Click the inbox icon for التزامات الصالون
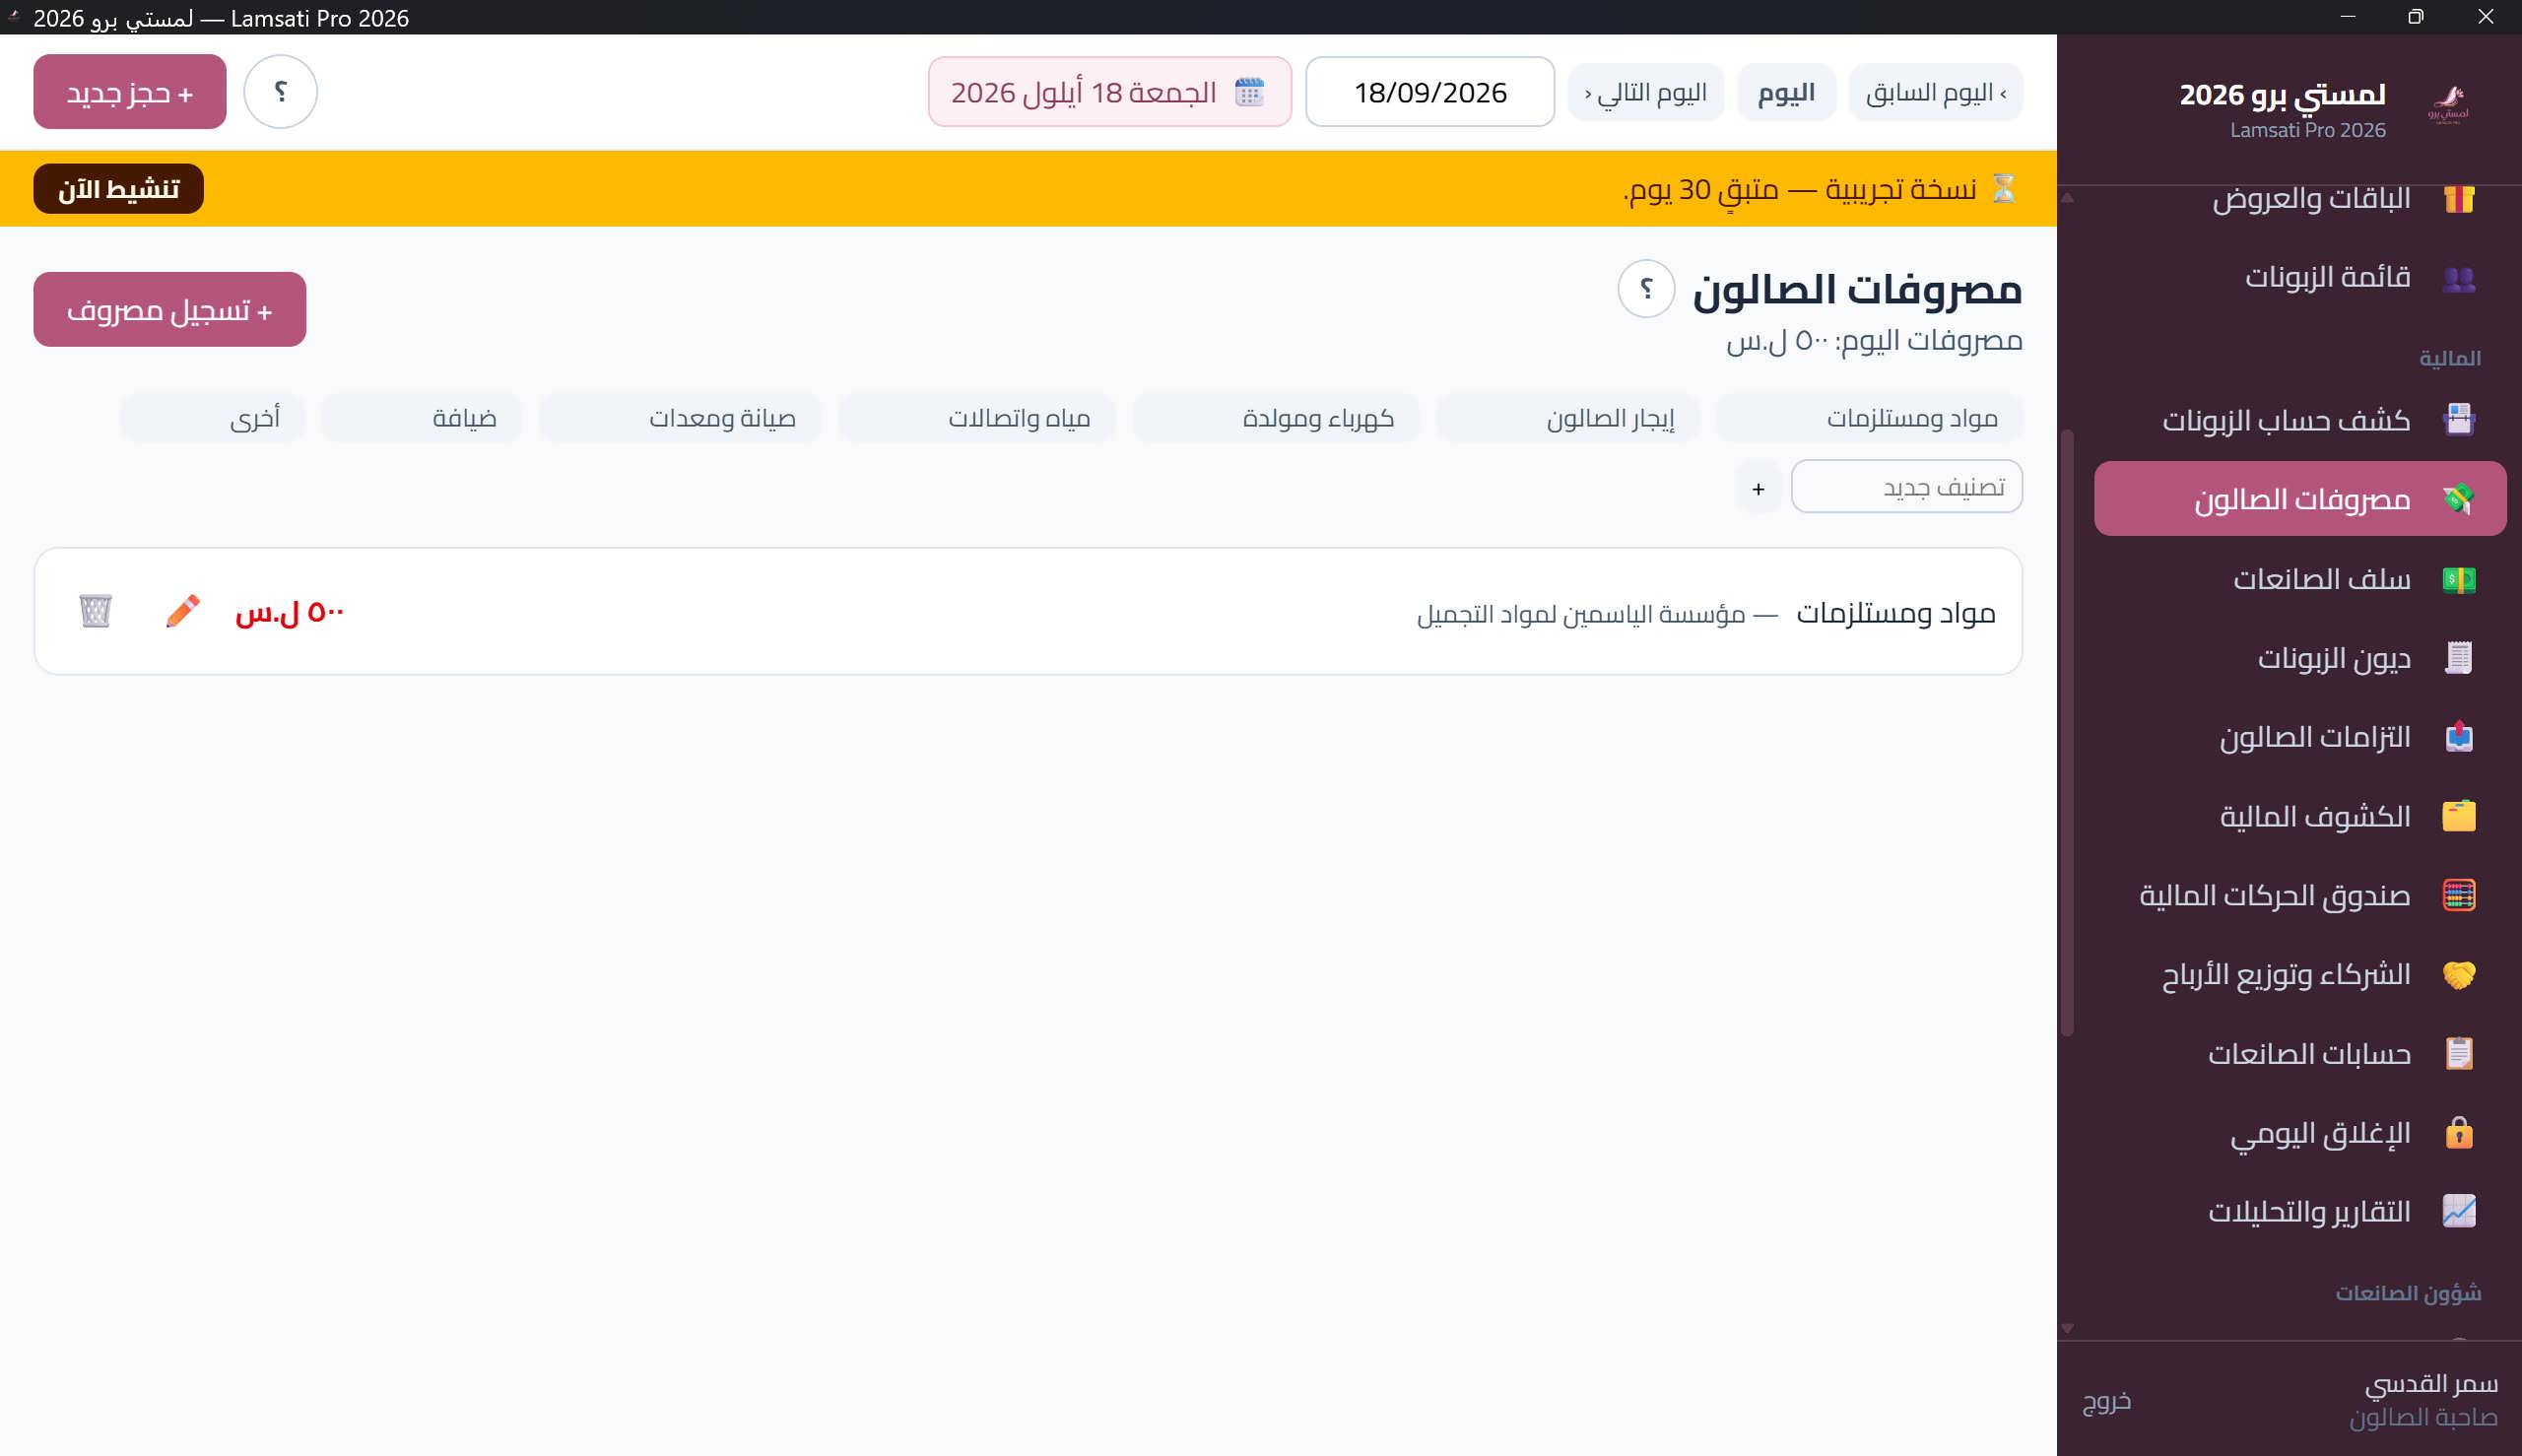The image size is (2522, 1456). [x=2458, y=737]
